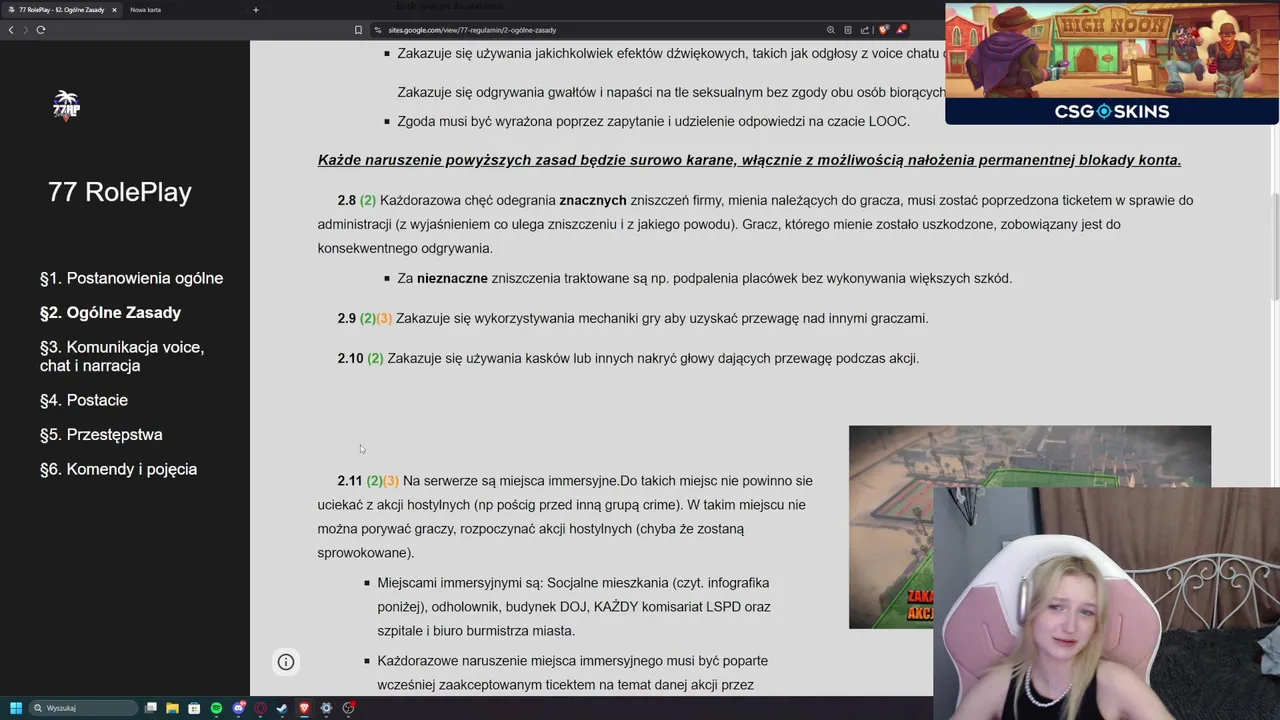
Task: Click the Google Sites info icon
Action: point(286,662)
